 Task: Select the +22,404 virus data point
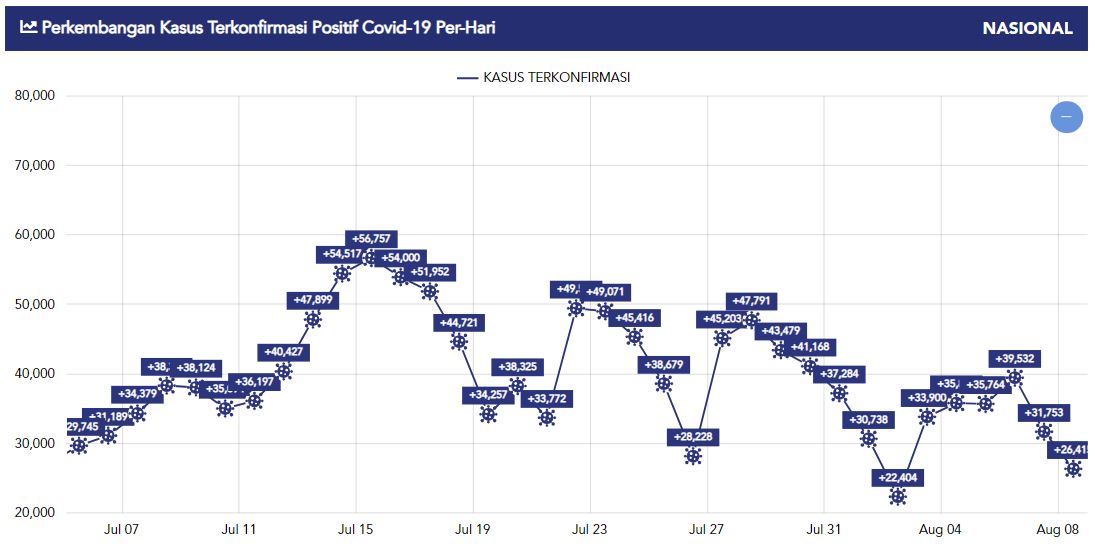[x=897, y=496]
